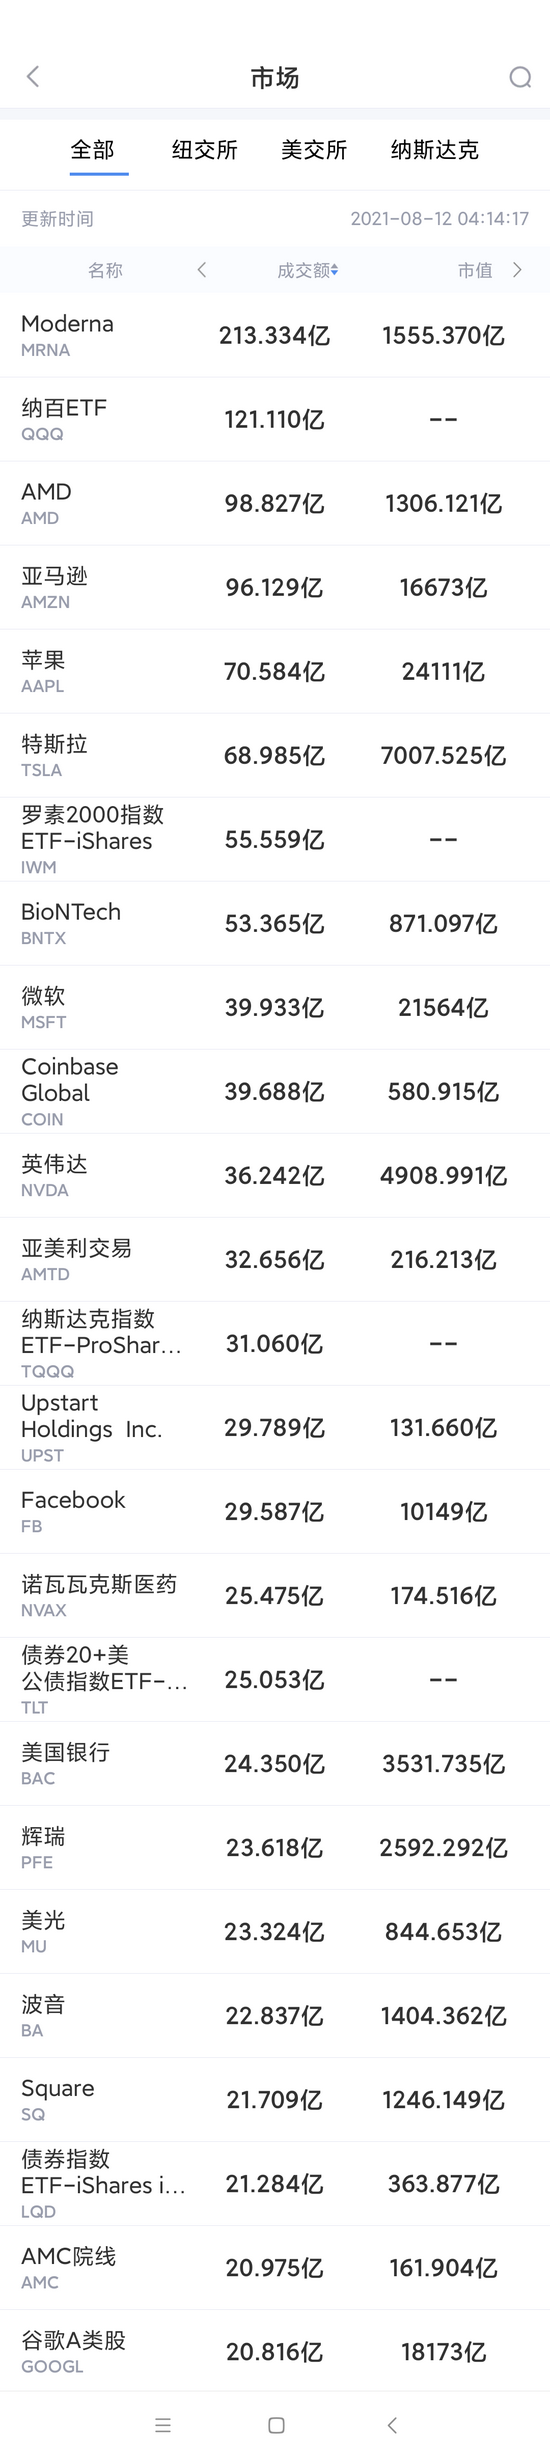Switch to the 纳斯达克 tab
Screen dimensions: 550x2457
coord(435,150)
